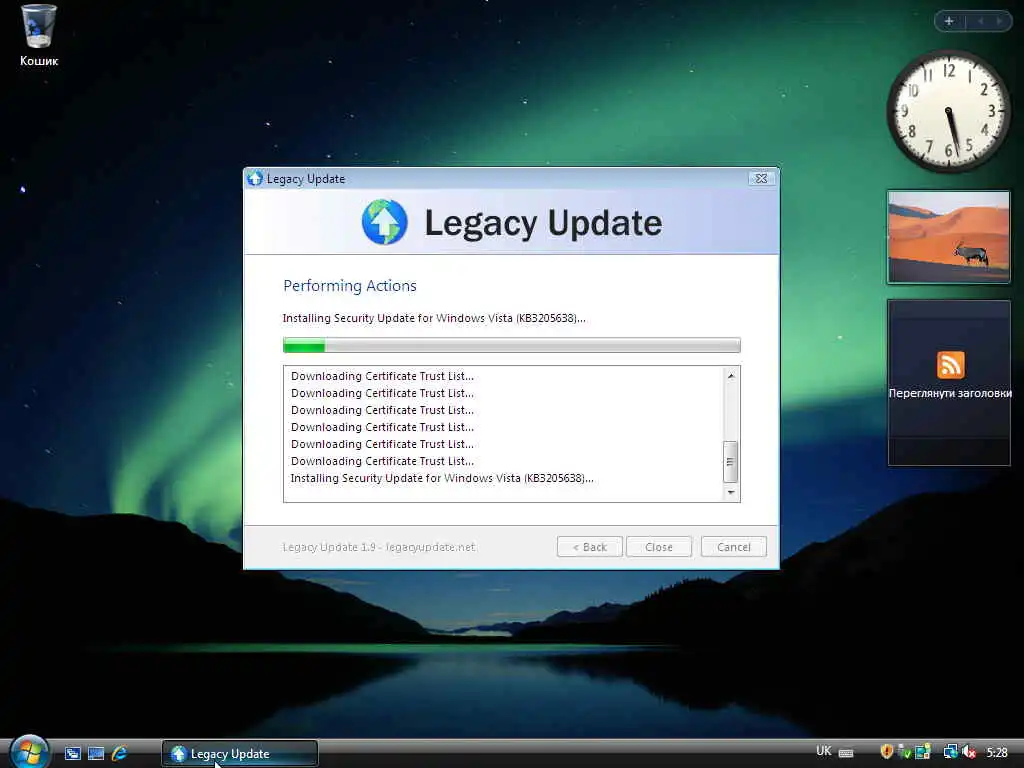Image resolution: width=1024 pixels, height=768 pixels.
Task: Click the log scrollbar down arrow
Action: point(731,492)
